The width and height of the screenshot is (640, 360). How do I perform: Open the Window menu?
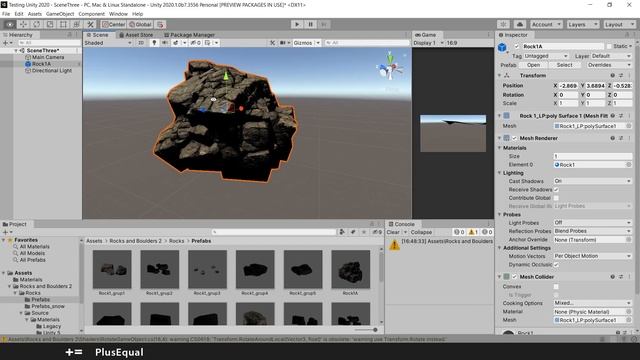pos(118,14)
